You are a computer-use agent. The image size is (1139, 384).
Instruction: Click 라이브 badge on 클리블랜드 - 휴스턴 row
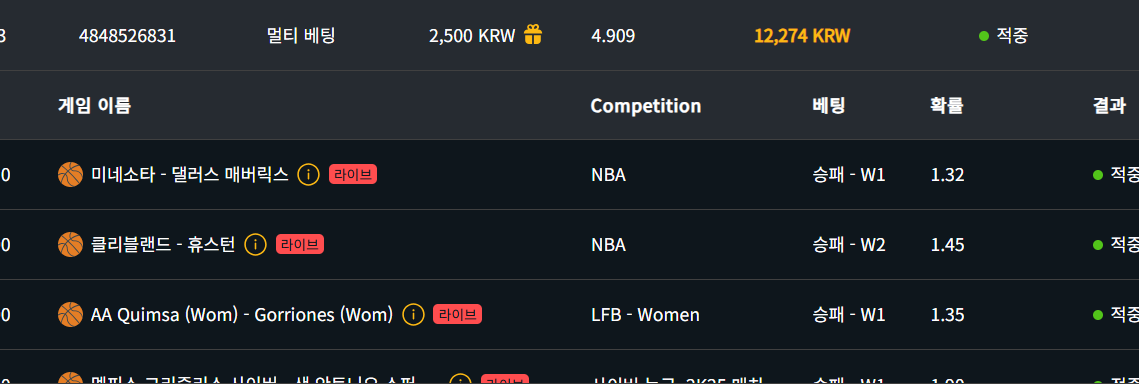(x=300, y=245)
